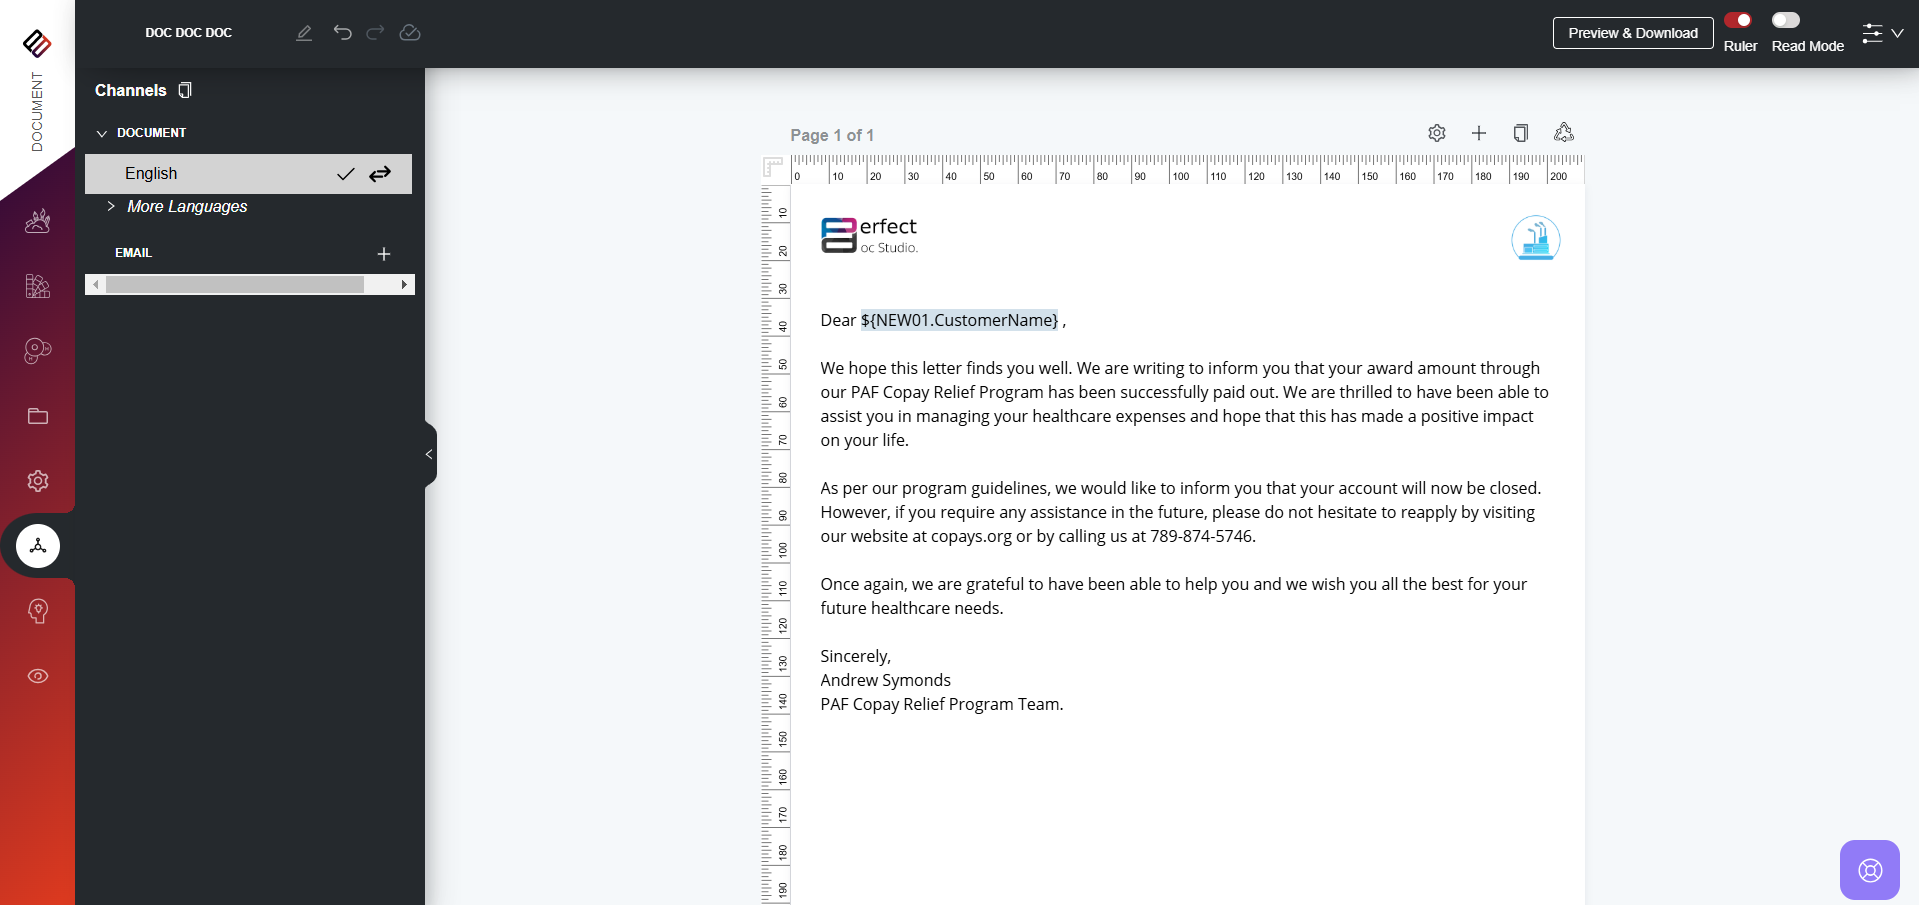
Task: Expand More Languages list
Action: 111,206
